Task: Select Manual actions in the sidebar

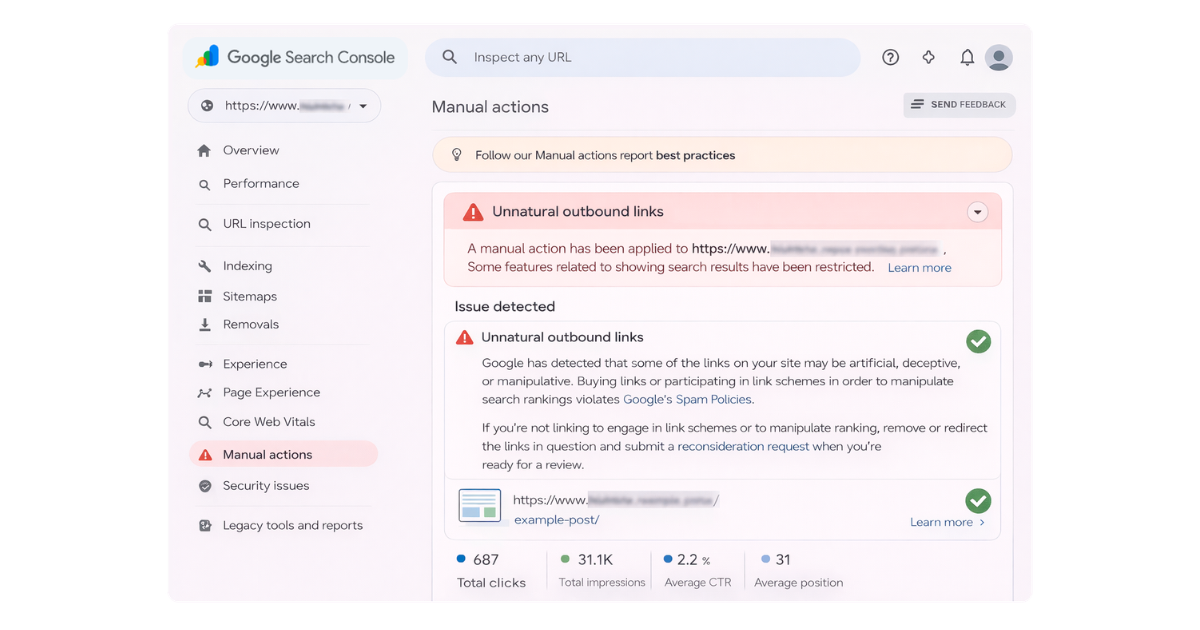Action: 283,454
